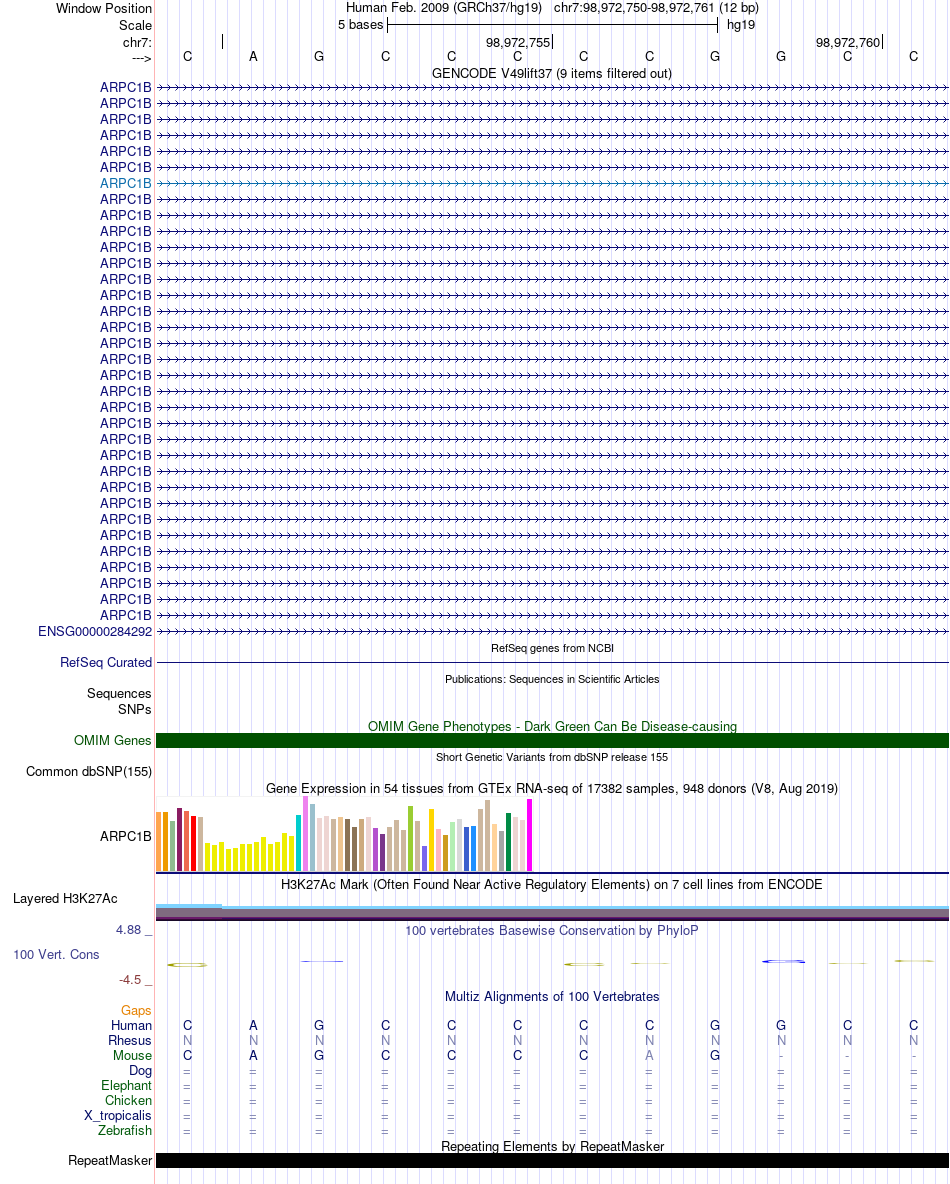Click the 4.88 upper conservation scale value
The height and width of the screenshot is (1184, 950).
point(128,930)
